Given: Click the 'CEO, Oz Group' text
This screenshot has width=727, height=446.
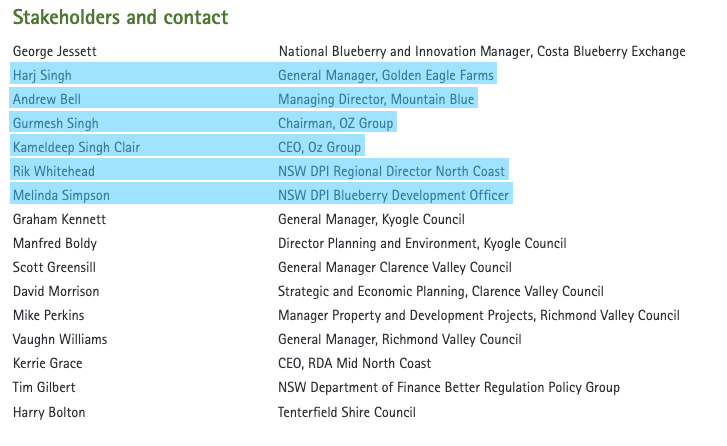Looking at the screenshot, I should pos(319,147).
